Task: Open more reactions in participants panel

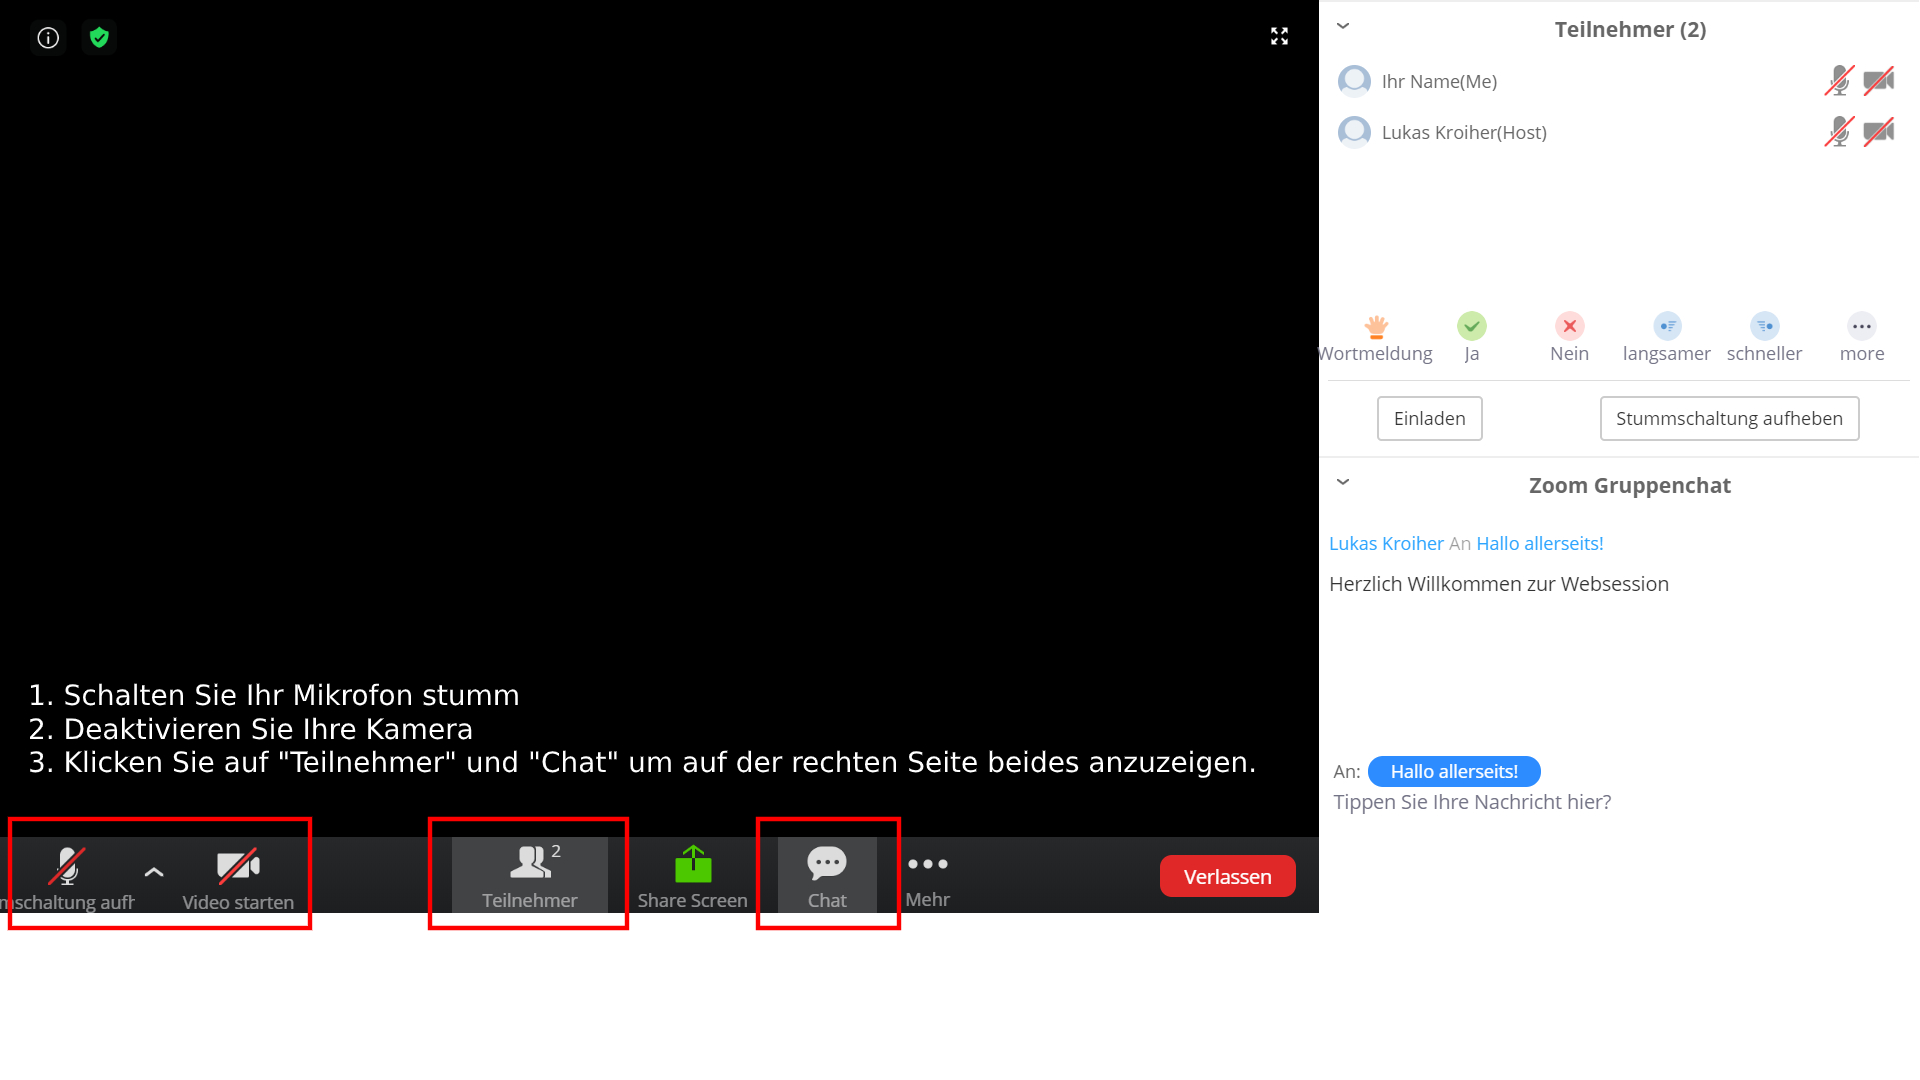Action: click(x=1861, y=327)
